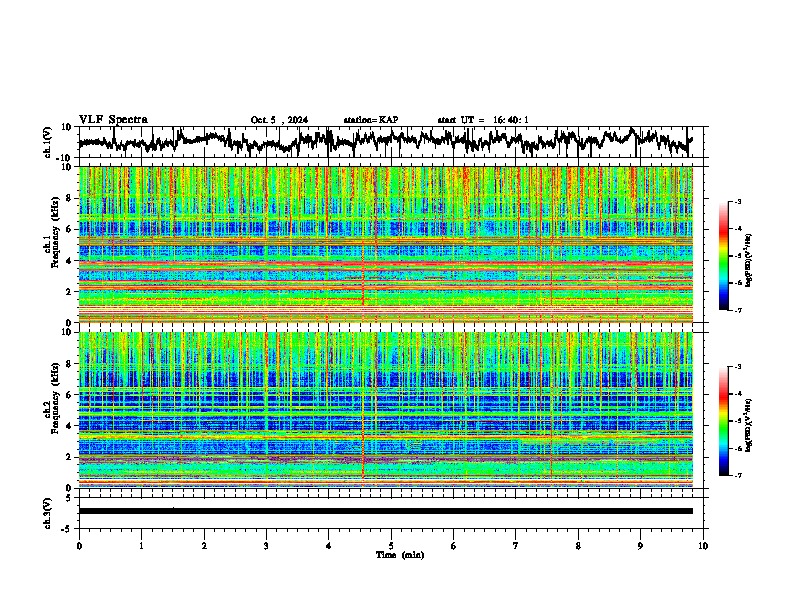Select the date label "Oct. 5, 2024"
This screenshot has height=612, width=792.
coord(279,120)
